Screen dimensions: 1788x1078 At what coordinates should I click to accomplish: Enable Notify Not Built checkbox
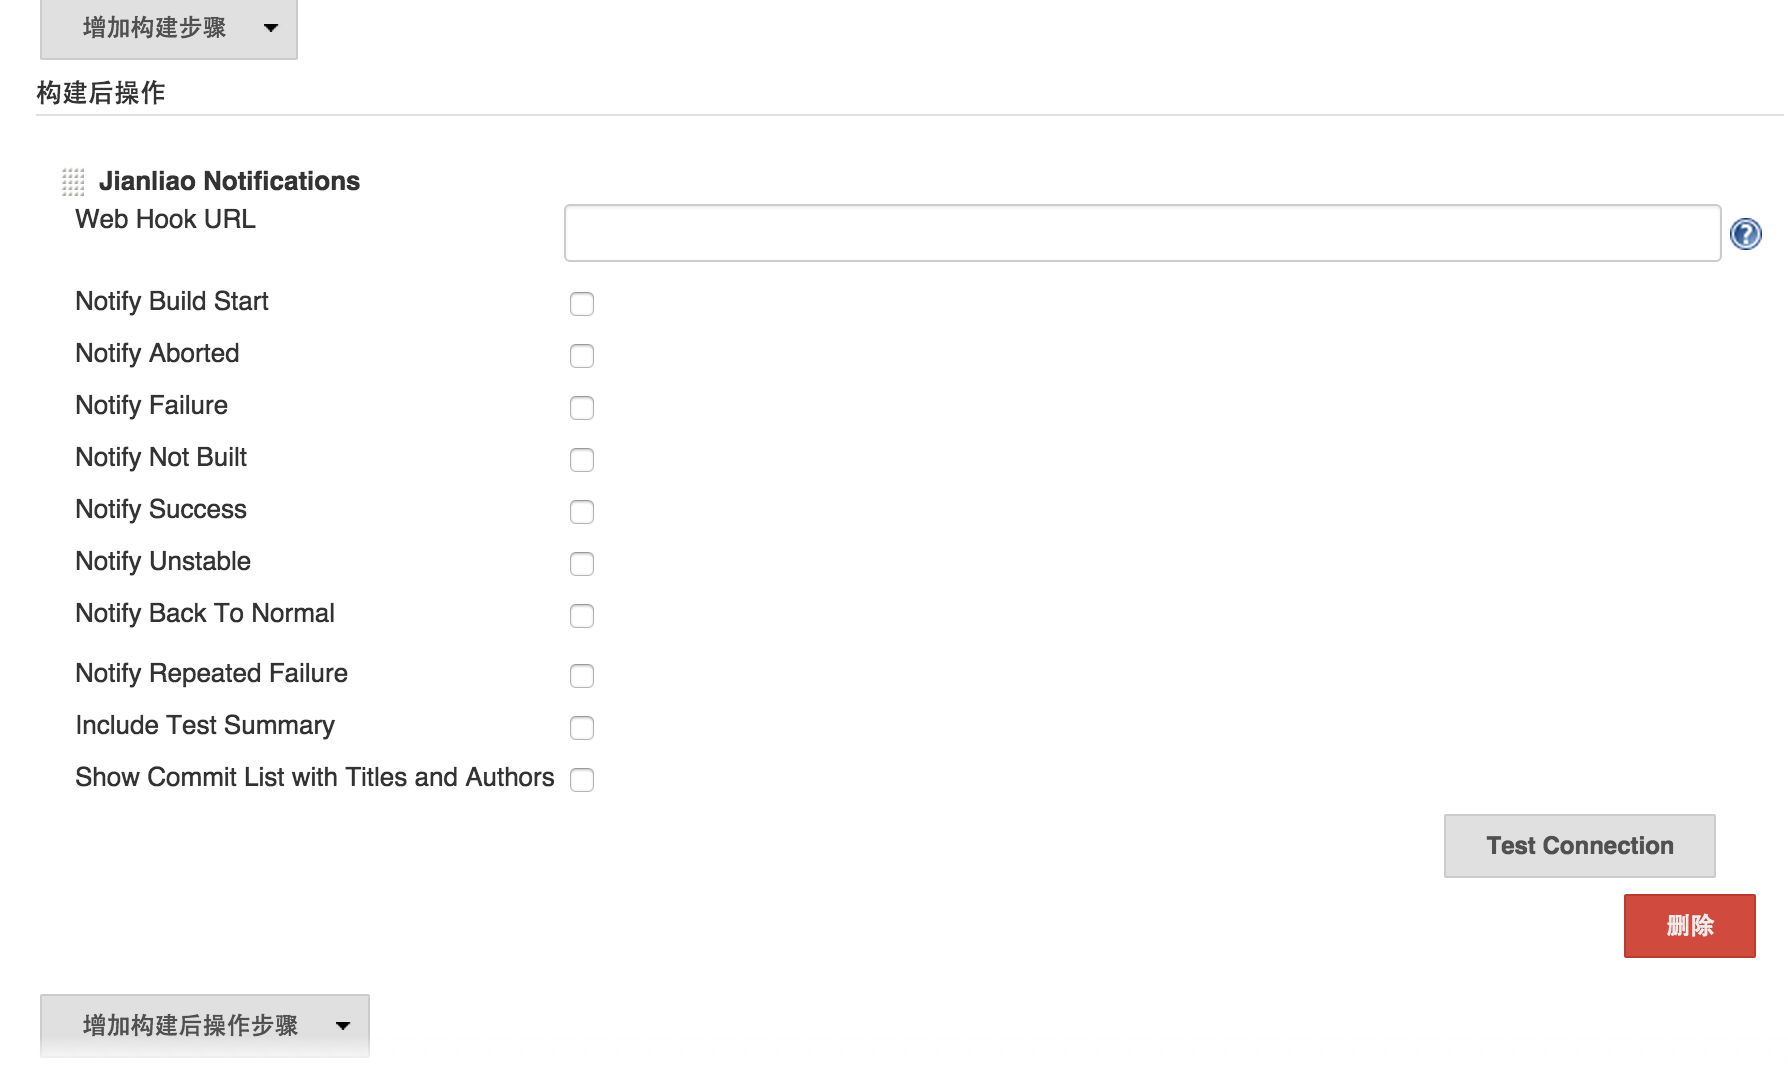click(581, 460)
